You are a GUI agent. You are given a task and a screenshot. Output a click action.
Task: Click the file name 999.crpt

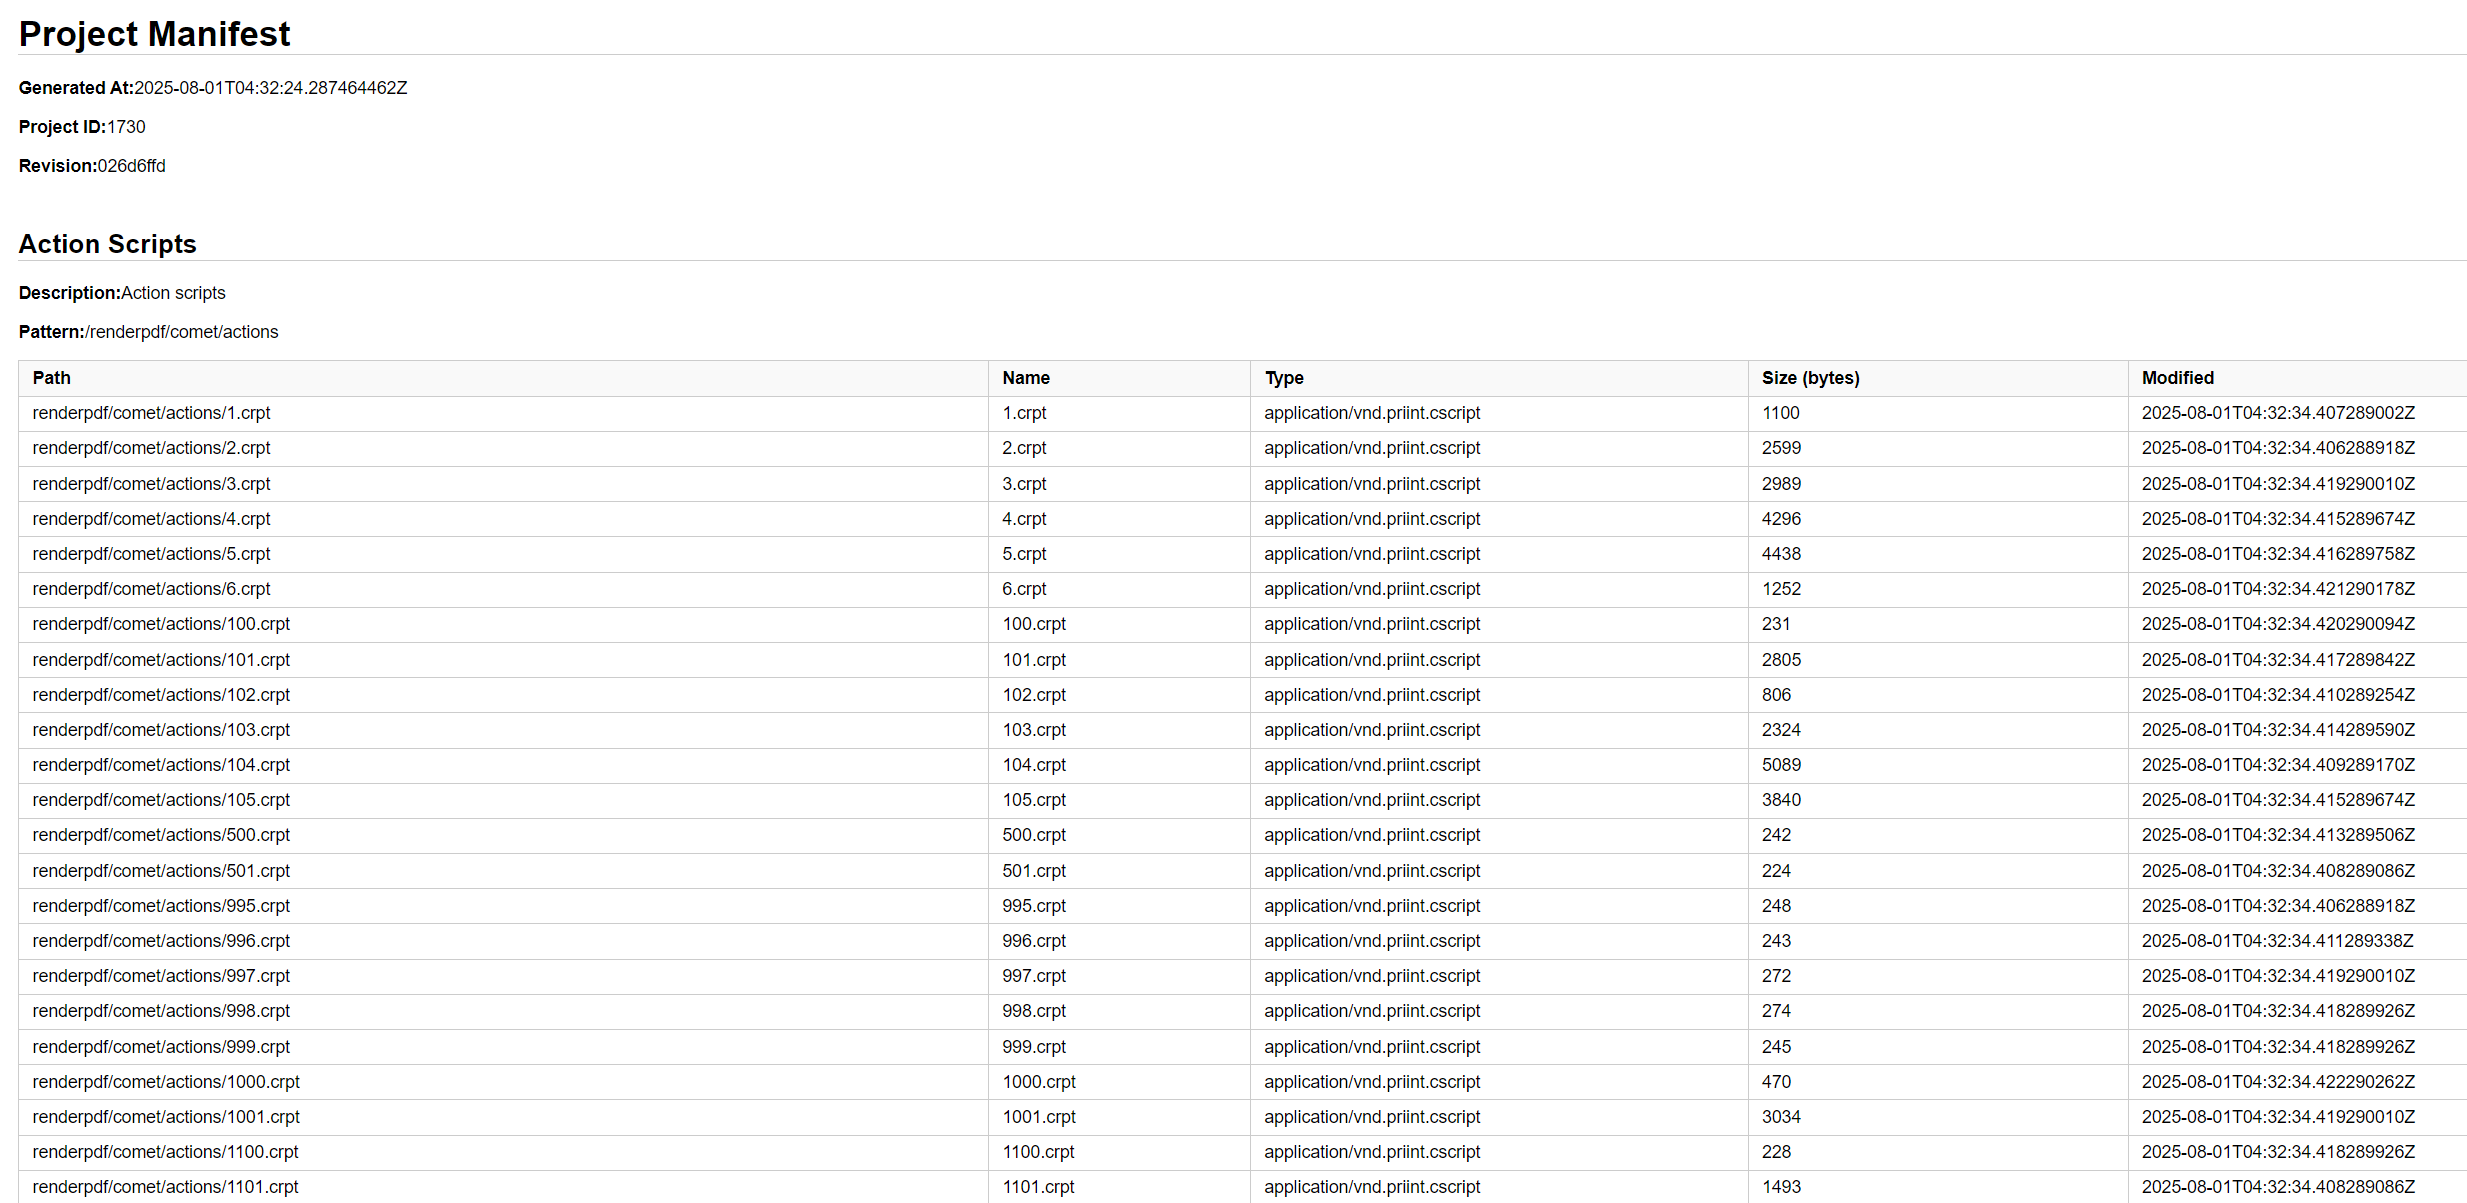[1033, 1046]
